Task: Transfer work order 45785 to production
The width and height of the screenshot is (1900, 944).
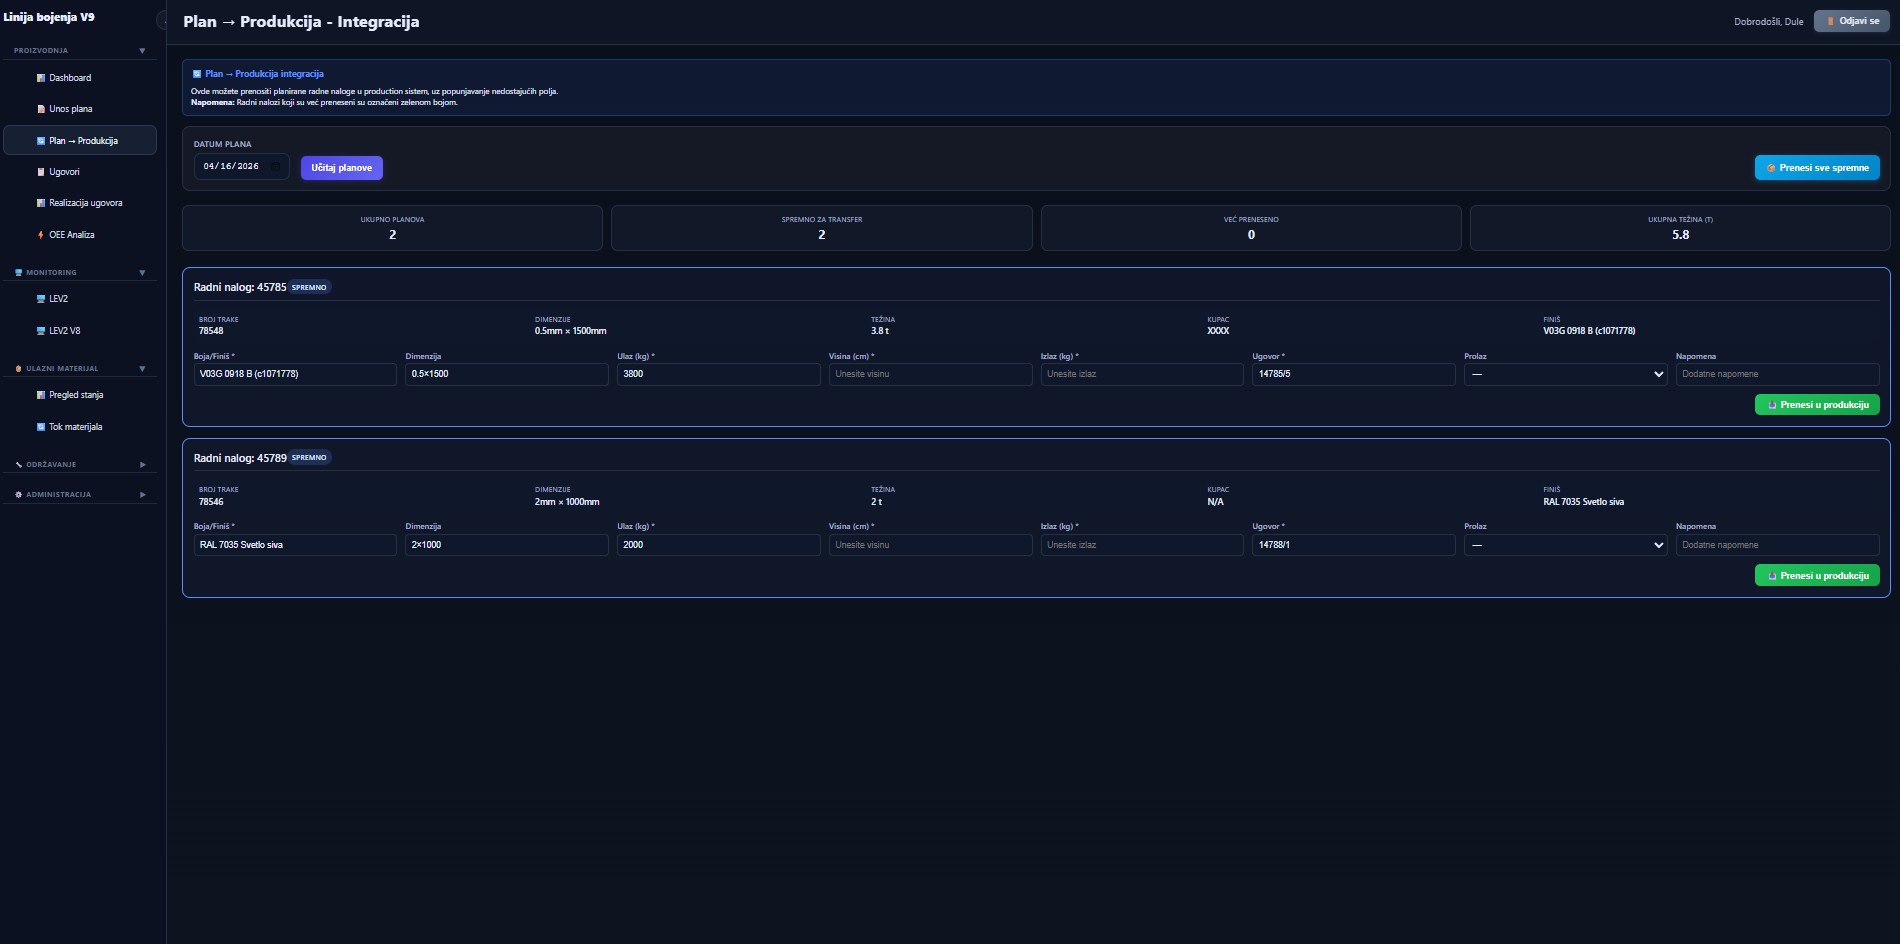Action: [1817, 405]
